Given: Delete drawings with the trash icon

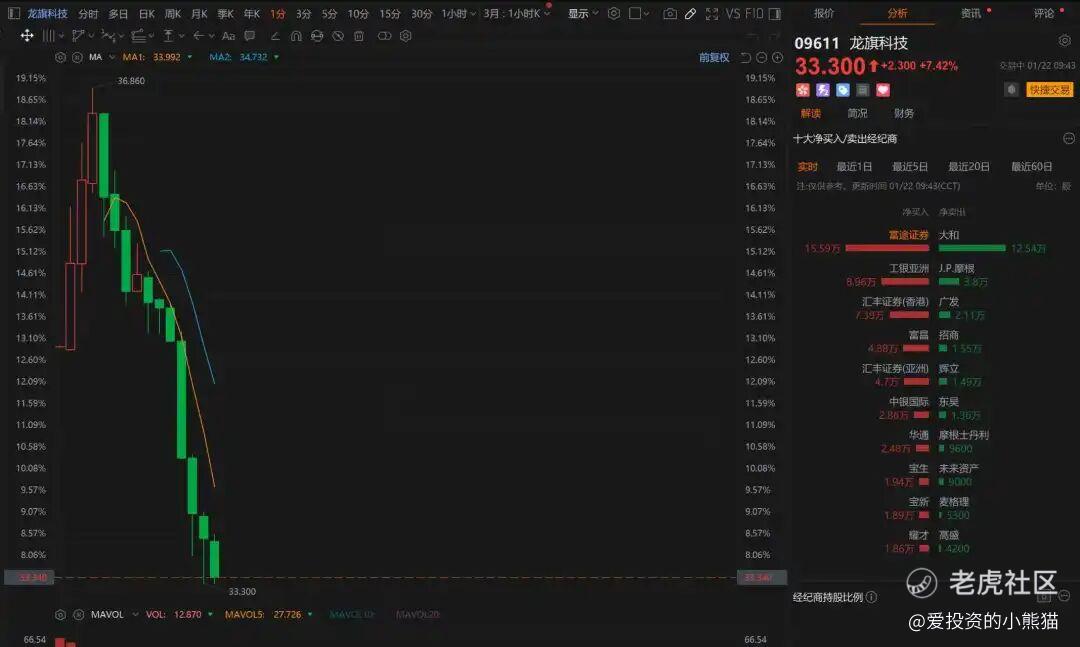Looking at the screenshot, I should pyautogui.click(x=359, y=36).
